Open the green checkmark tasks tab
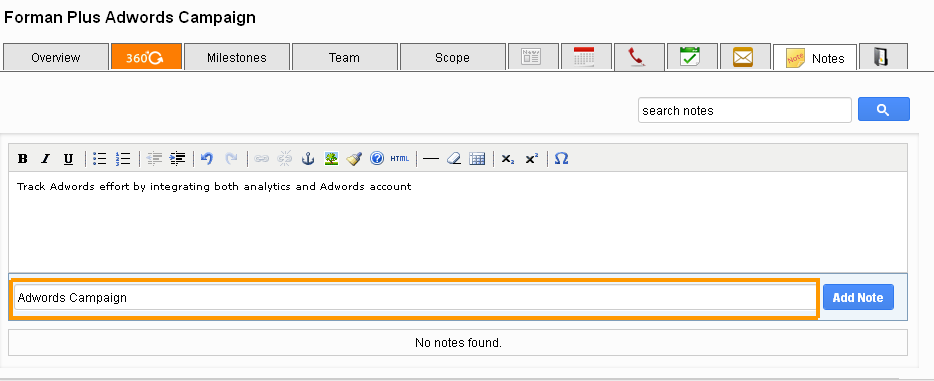 coord(692,57)
